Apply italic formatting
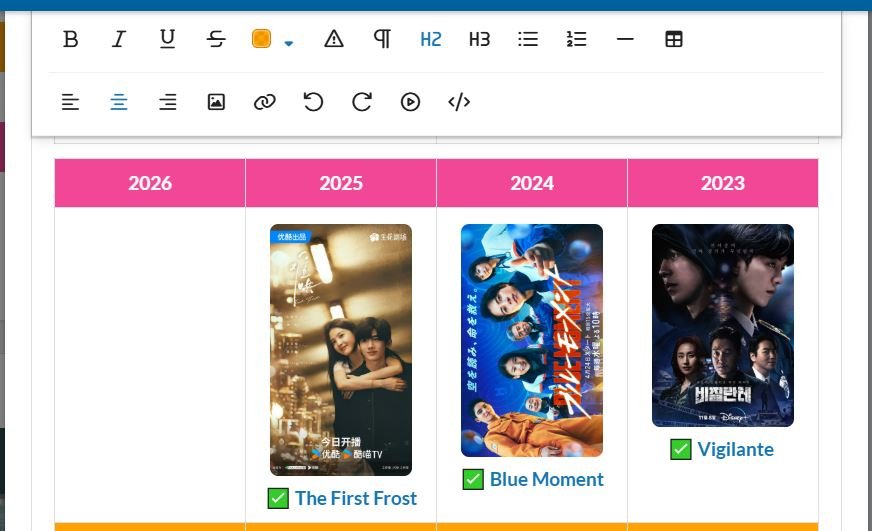This screenshot has width=872, height=531. click(119, 39)
